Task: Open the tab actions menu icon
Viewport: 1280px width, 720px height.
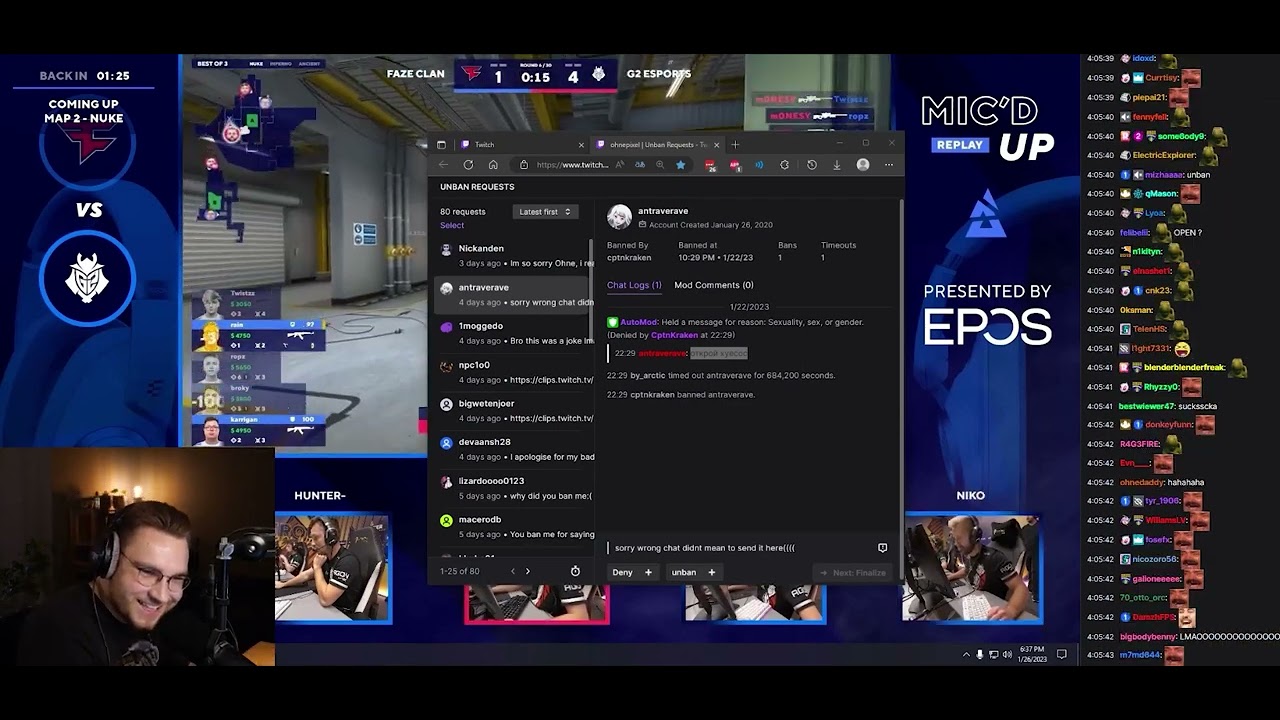Action: coord(441,145)
